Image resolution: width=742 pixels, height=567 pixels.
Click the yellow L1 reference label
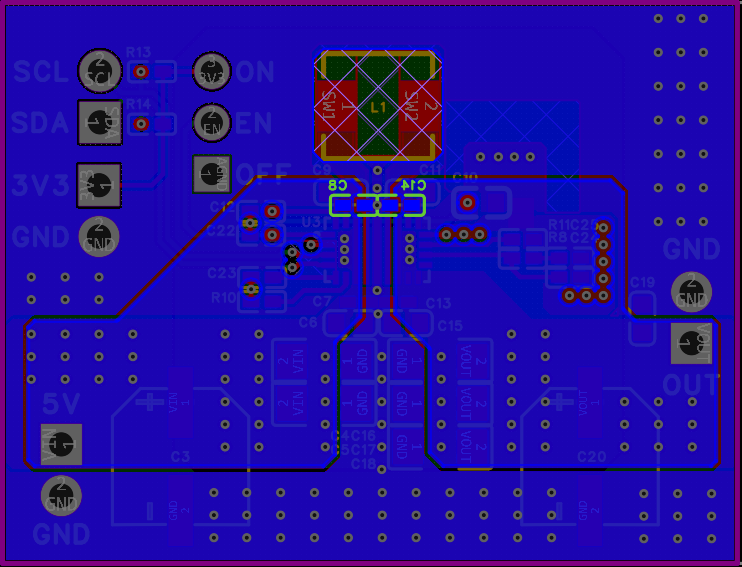(378, 107)
